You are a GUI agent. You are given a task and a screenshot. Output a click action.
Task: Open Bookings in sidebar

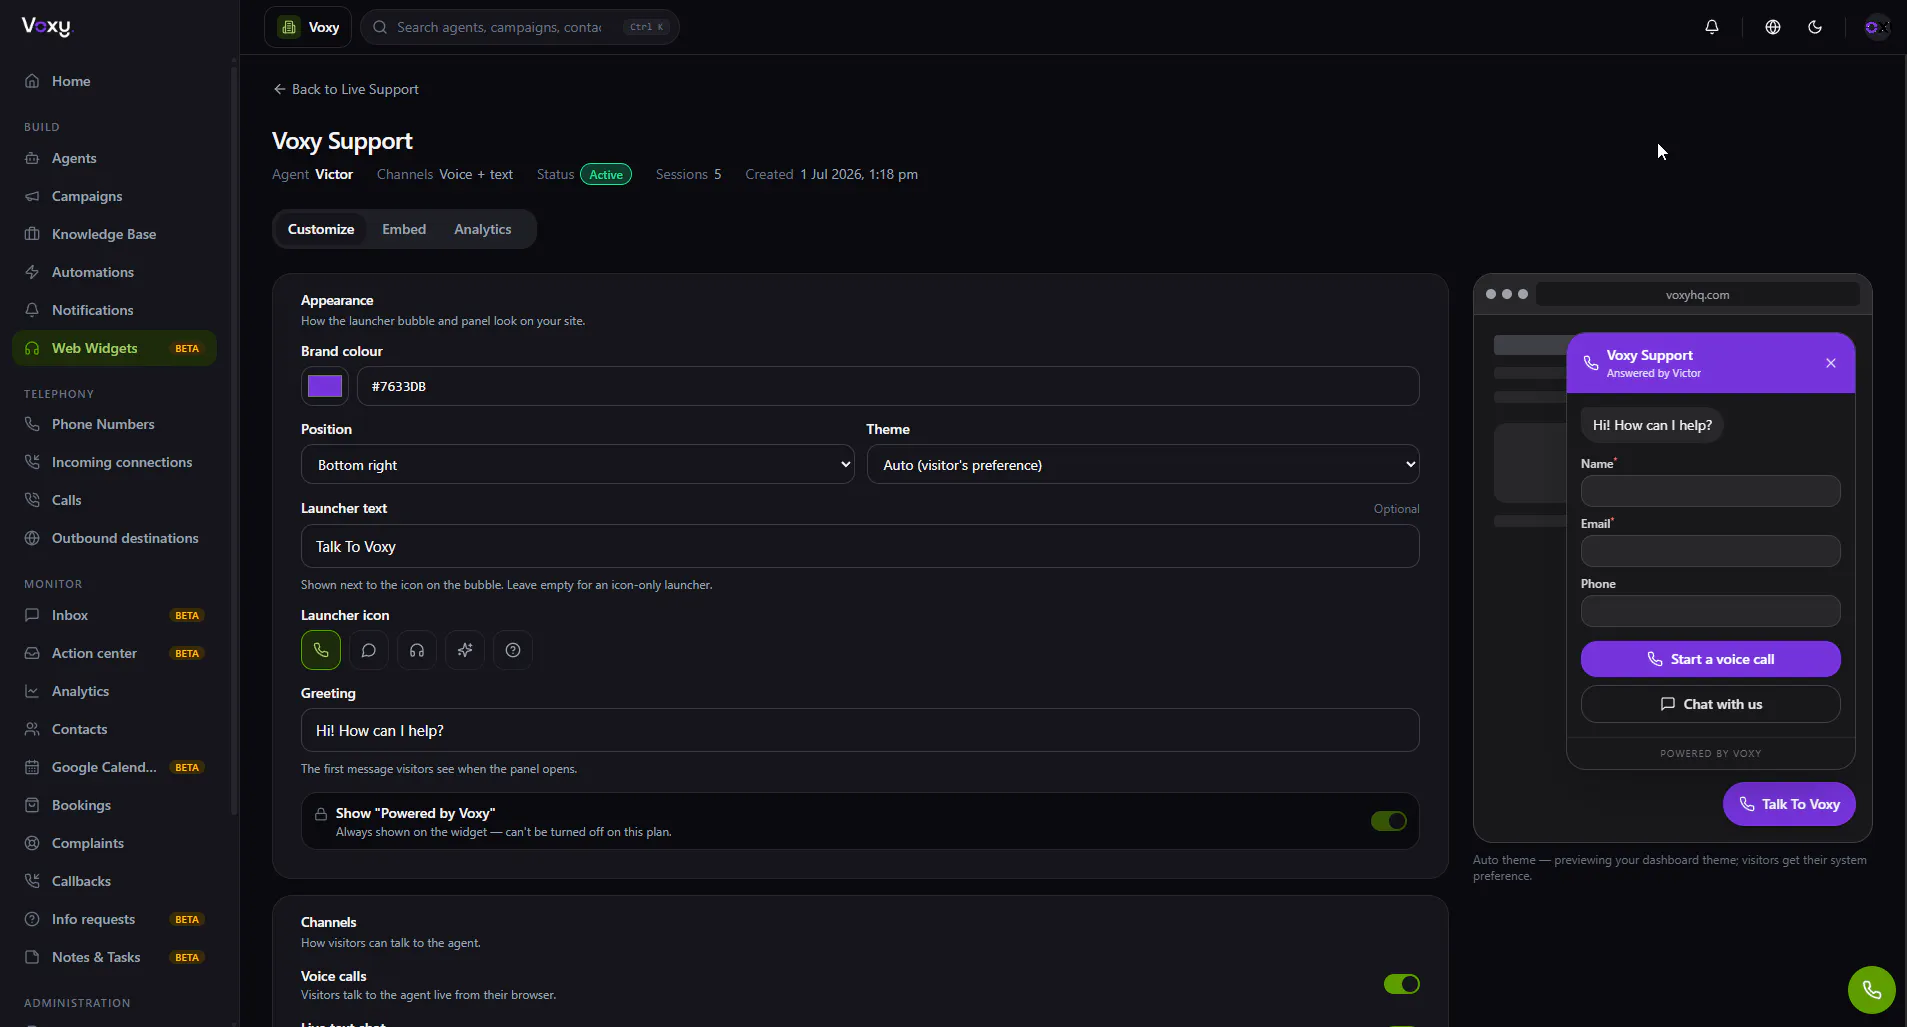[114, 805]
